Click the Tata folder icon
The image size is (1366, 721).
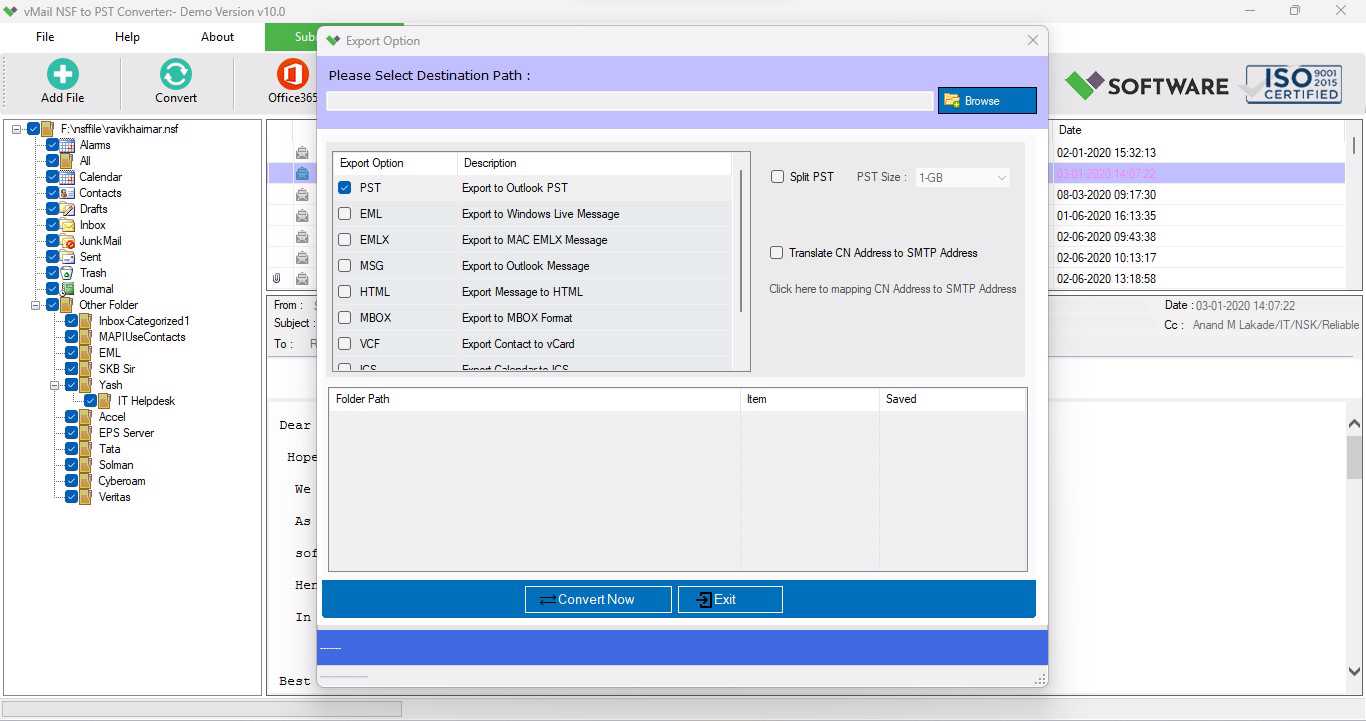[86, 449]
